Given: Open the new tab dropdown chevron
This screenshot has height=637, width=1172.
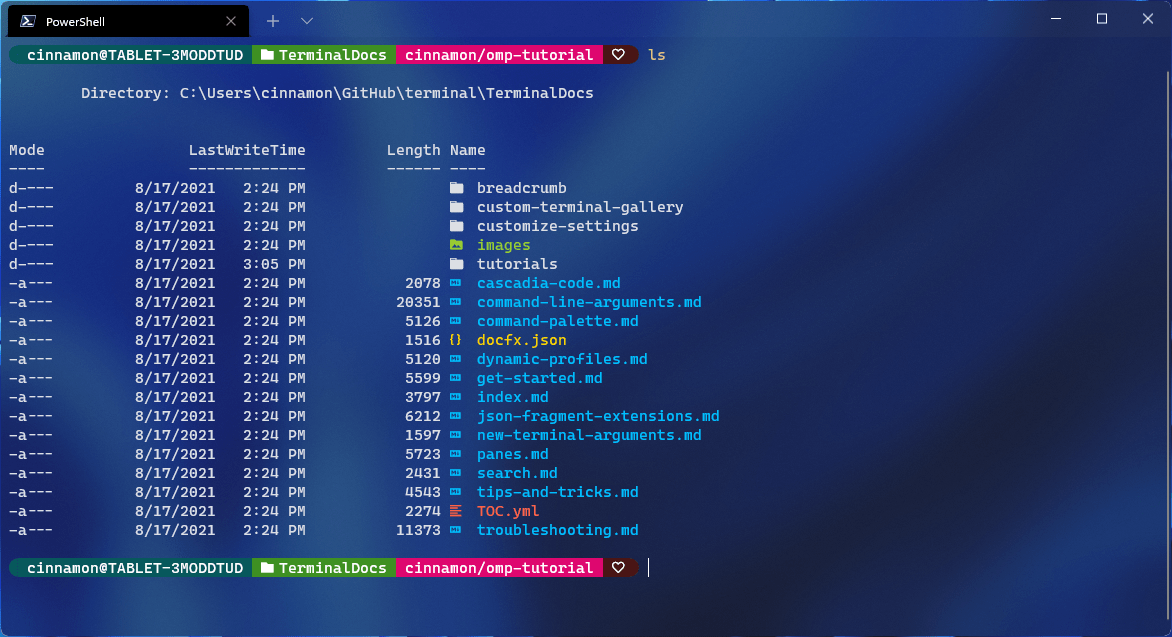Looking at the screenshot, I should [x=306, y=20].
